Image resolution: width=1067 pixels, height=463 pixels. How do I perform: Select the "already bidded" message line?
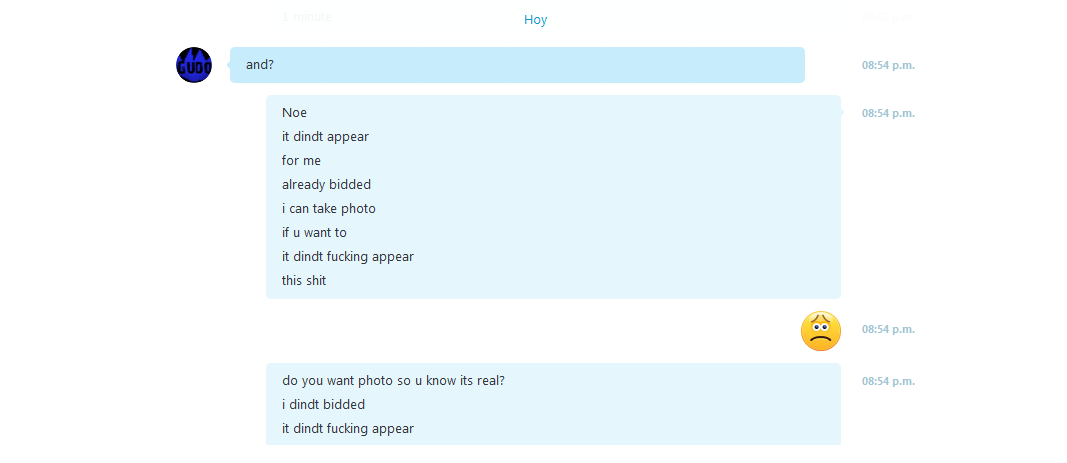(326, 185)
